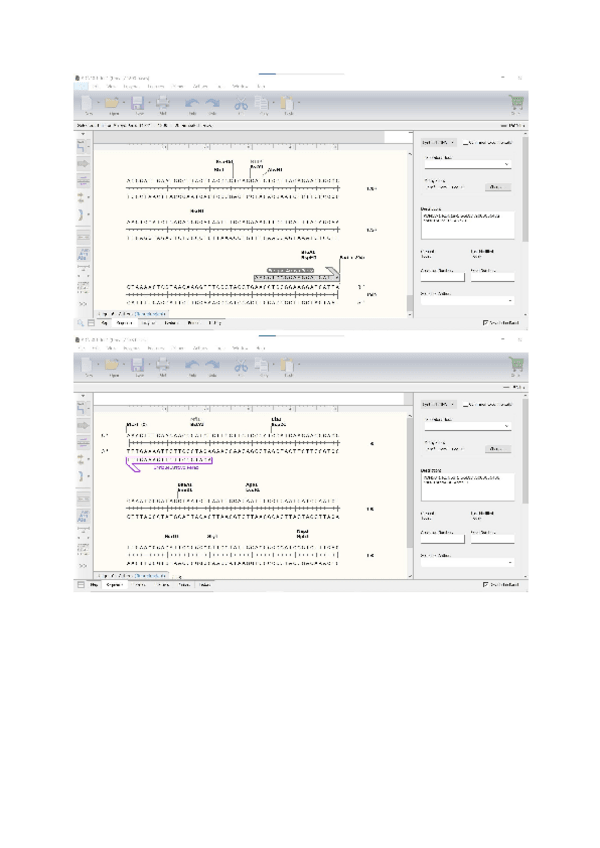
Task: Open the lowest combo box in upper description panel
Action: [467, 301]
